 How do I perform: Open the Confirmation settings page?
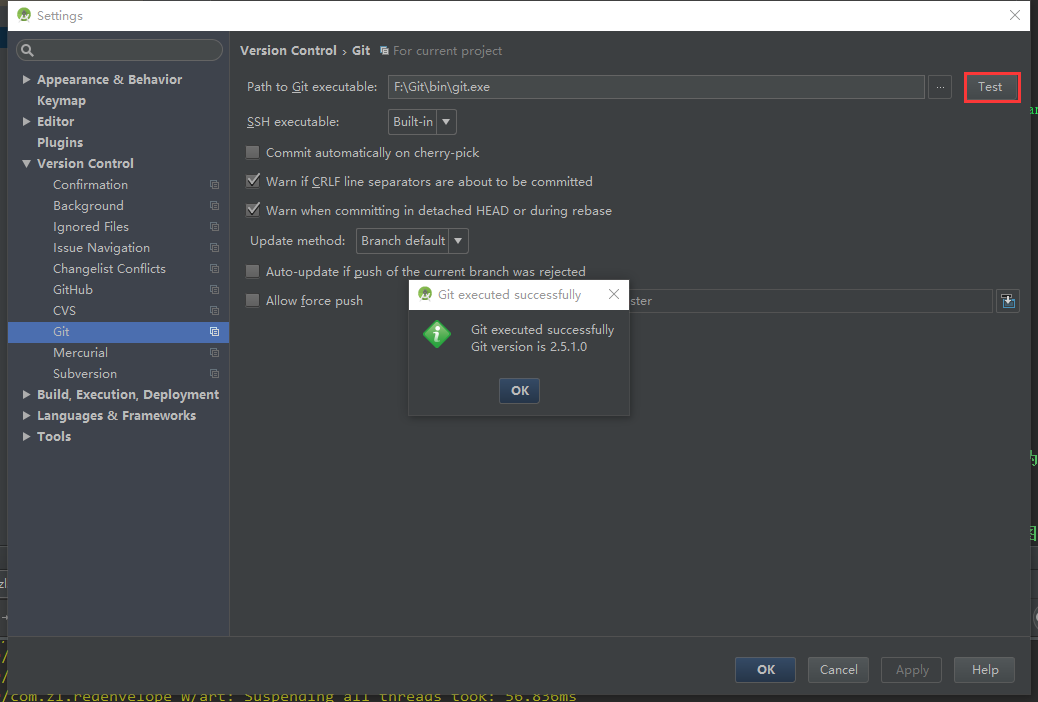coord(91,185)
